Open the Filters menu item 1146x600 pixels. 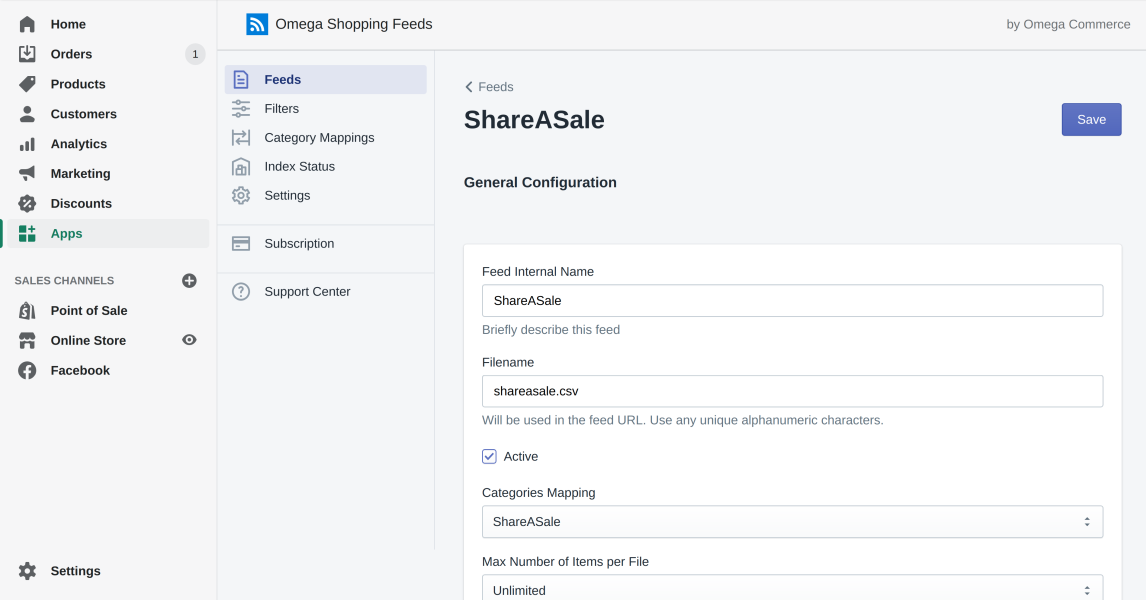[x=325, y=109]
